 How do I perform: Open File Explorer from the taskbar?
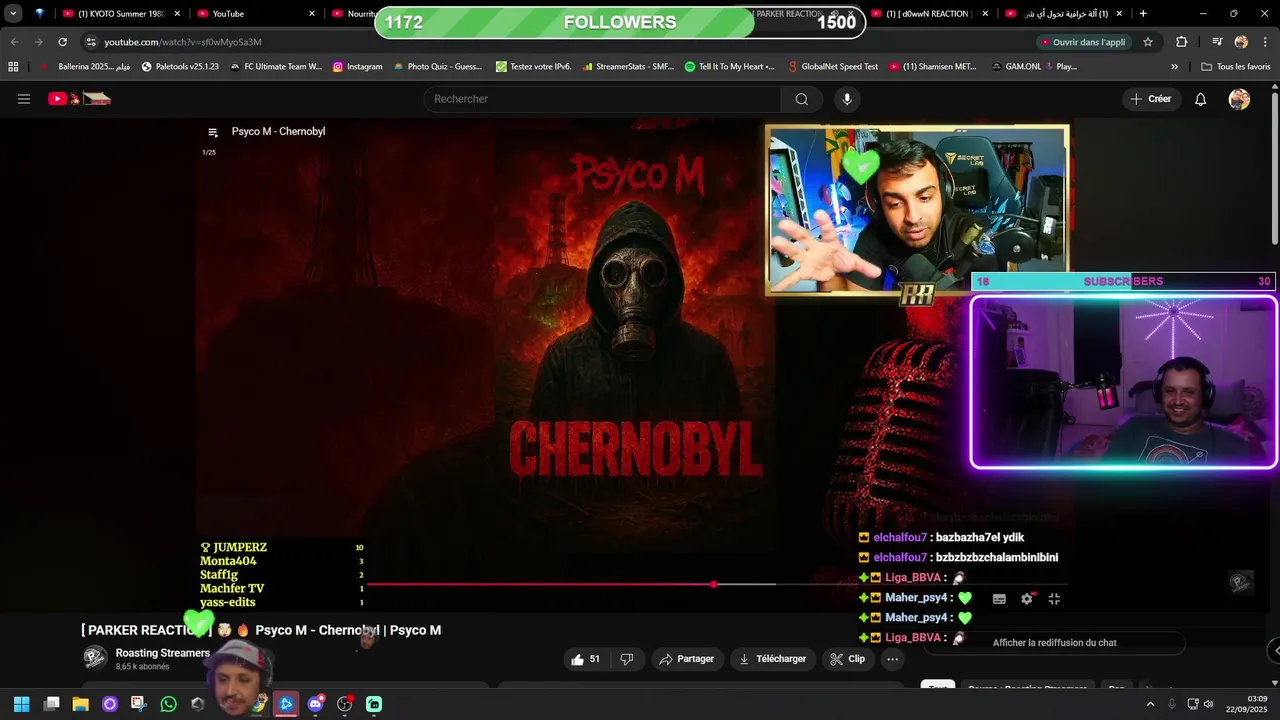(x=80, y=704)
